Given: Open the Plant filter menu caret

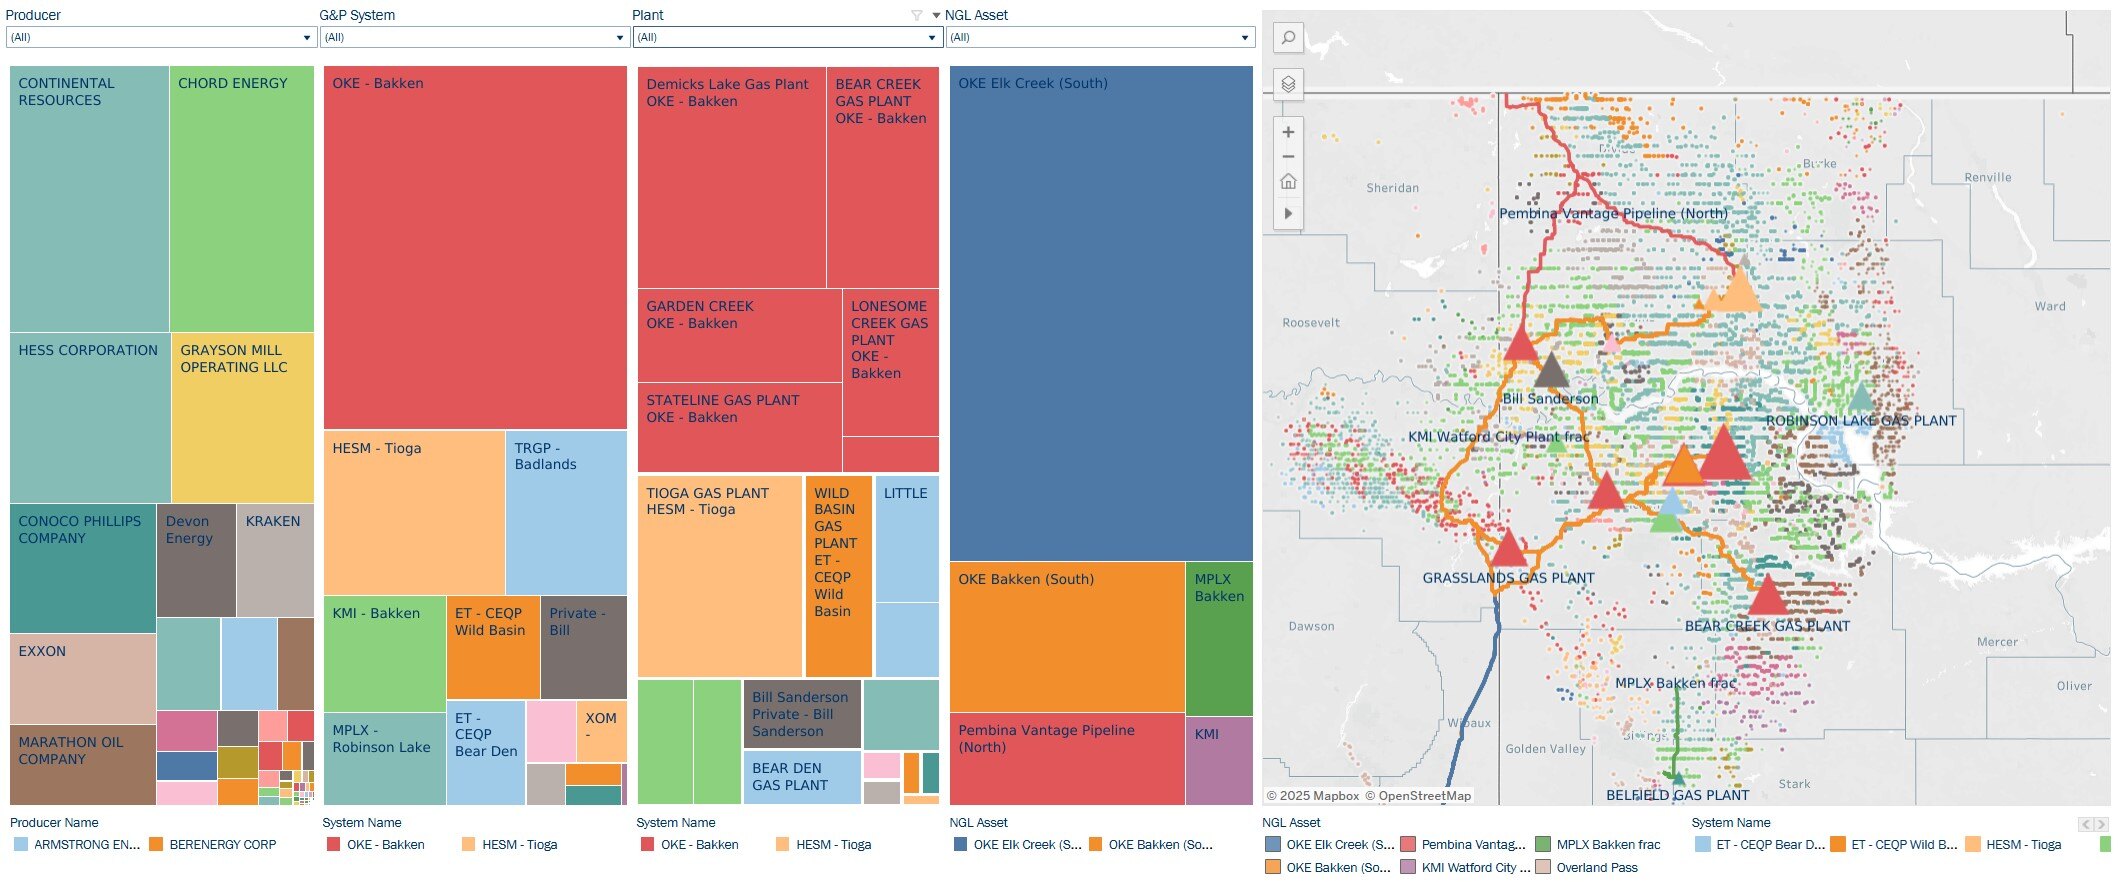Looking at the screenshot, I should (936, 15).
